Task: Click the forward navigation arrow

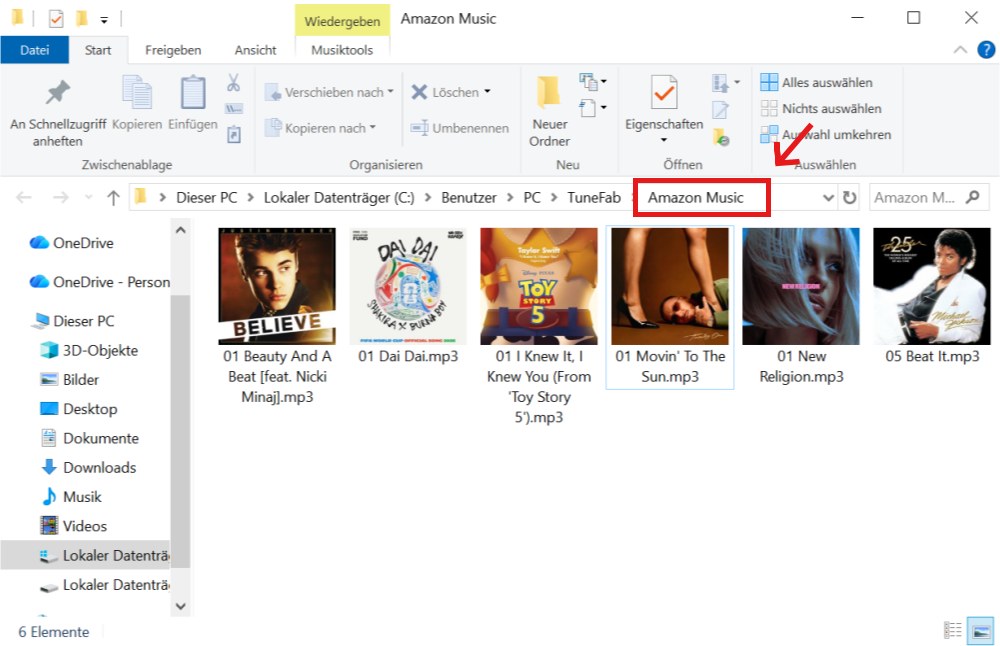Action: 61,198
